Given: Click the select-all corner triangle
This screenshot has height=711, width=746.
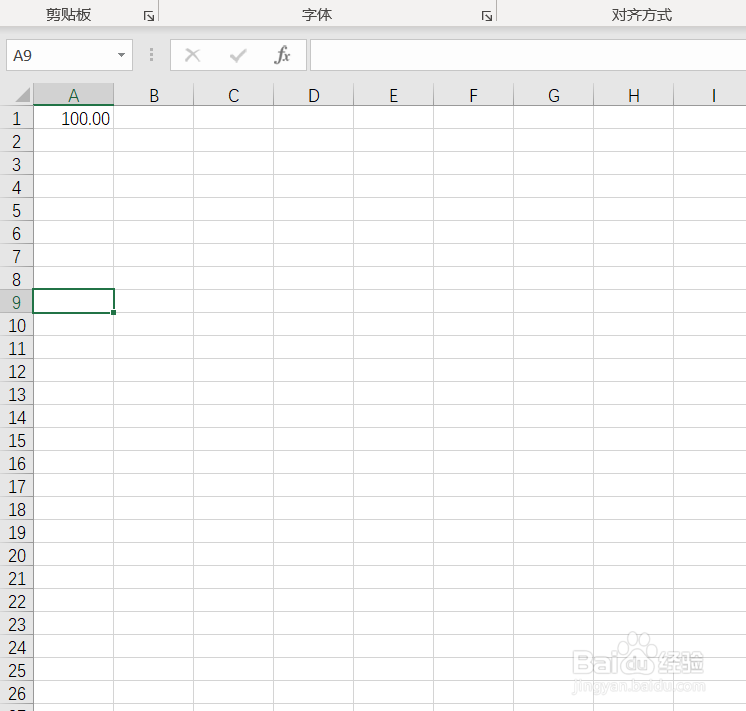Looking at the screenshot, I should (x=23, y=95).
